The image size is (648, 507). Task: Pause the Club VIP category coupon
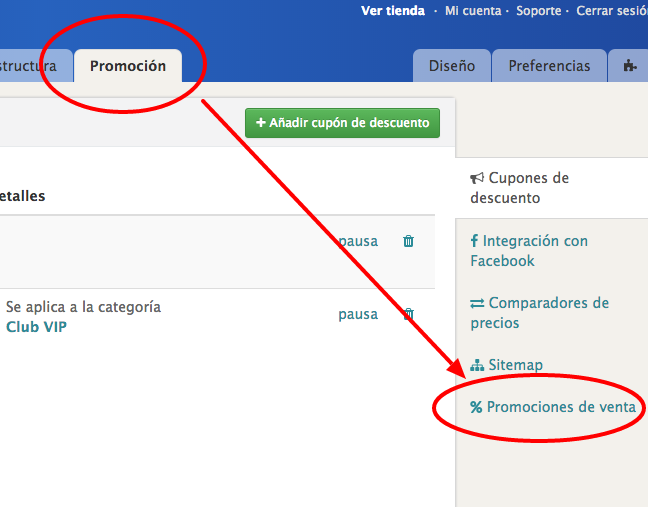point(358,314)
